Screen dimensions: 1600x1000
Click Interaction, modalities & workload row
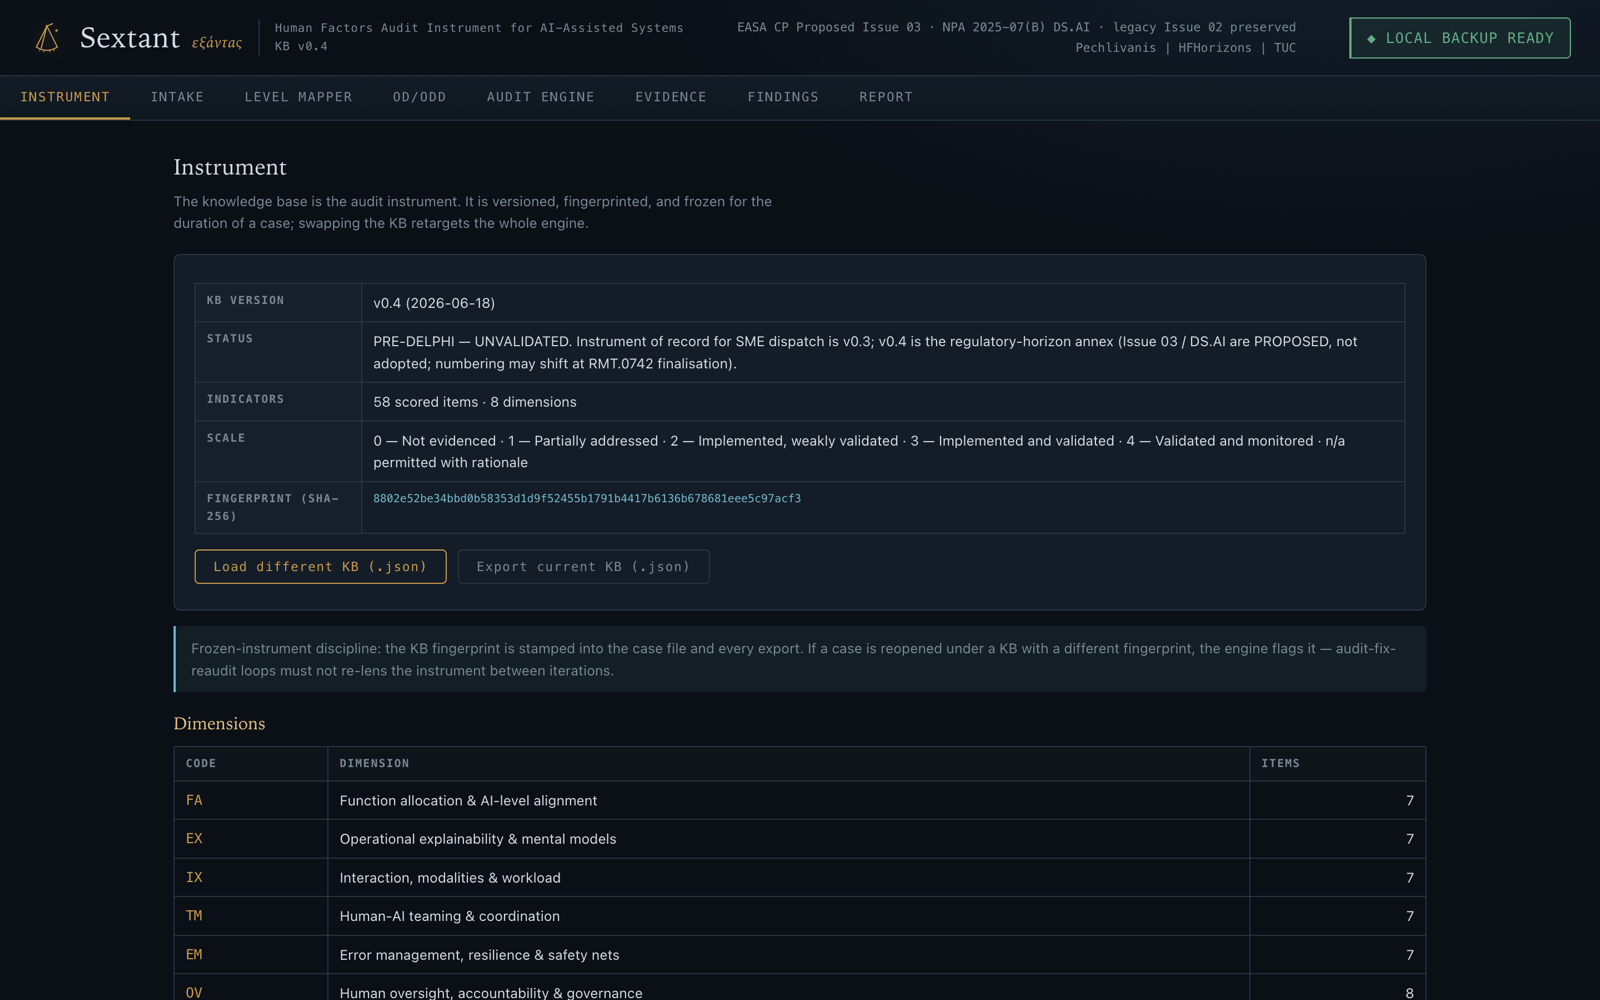pos(799,877)
